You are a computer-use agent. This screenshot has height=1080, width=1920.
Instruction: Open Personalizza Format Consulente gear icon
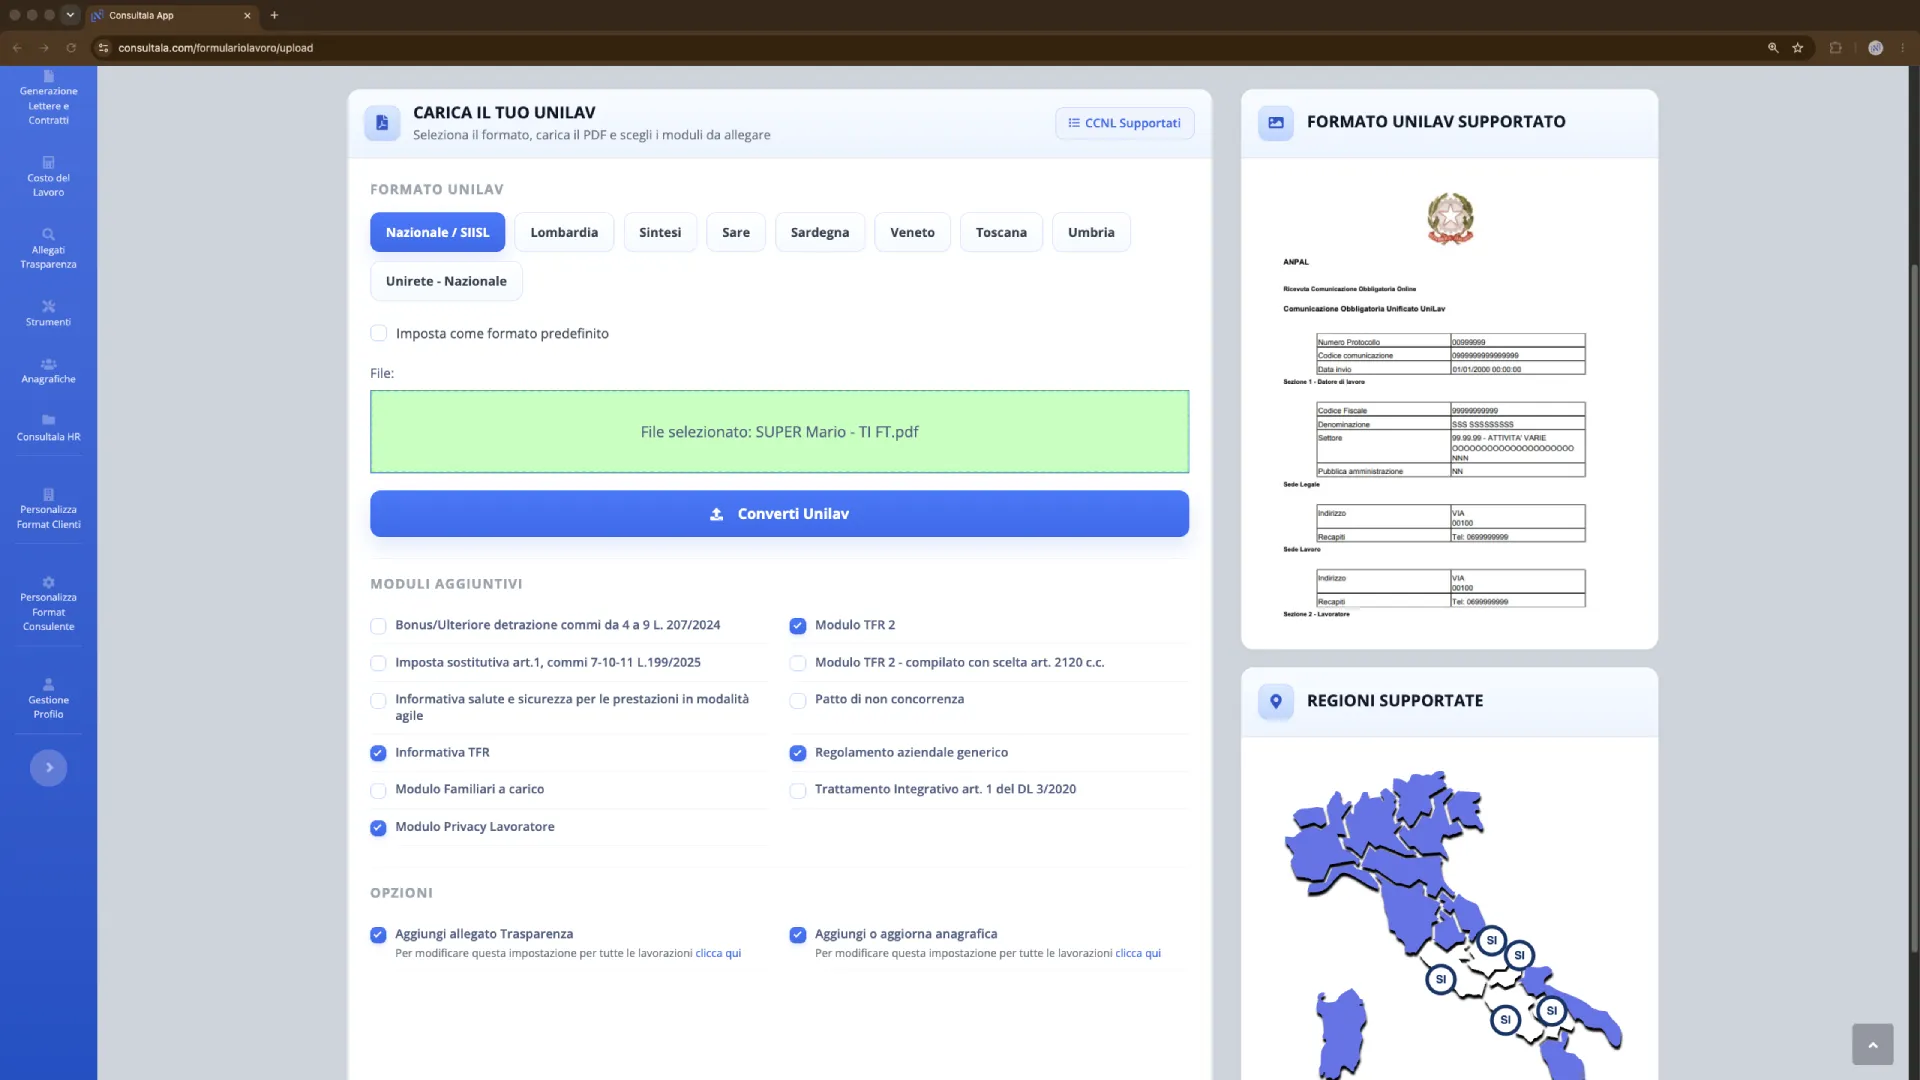(48, 582)
